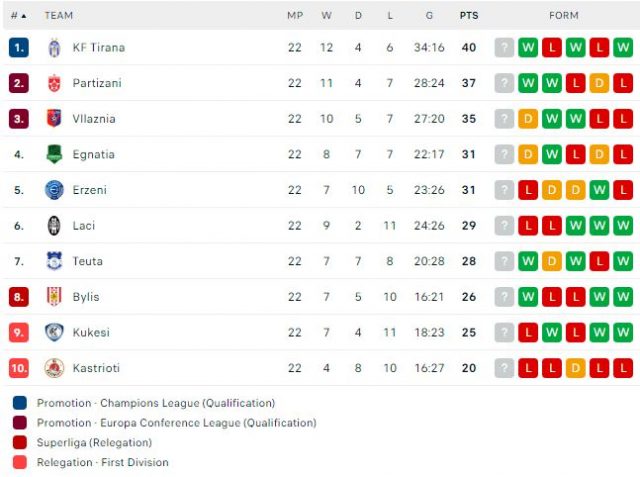Sort table by rank number column
640x477 pixels.
pos(18,16)
